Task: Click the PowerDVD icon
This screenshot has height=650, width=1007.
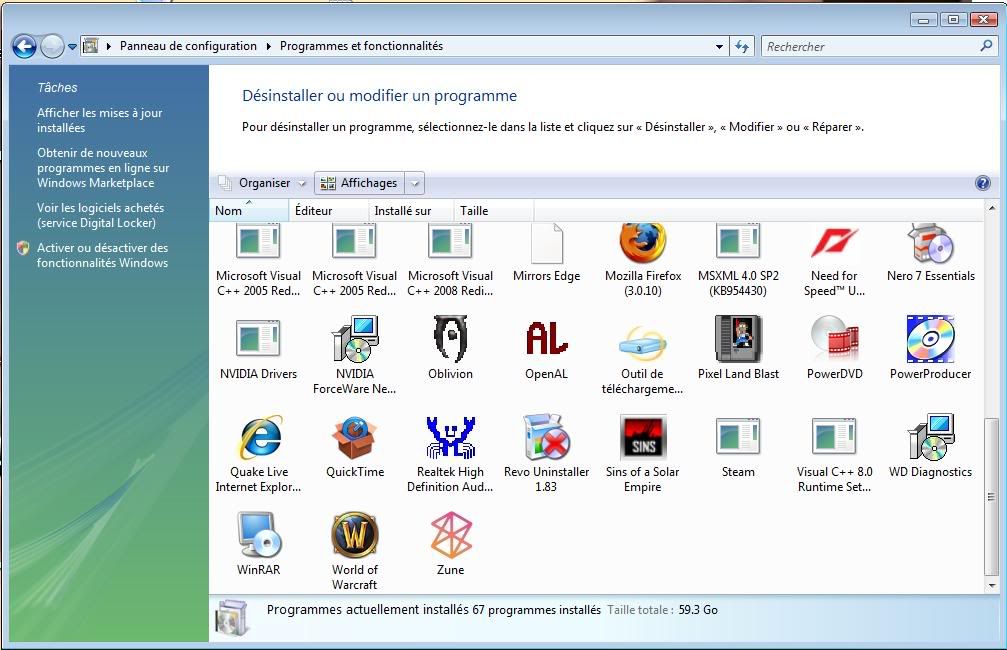Action: point(834,340)
